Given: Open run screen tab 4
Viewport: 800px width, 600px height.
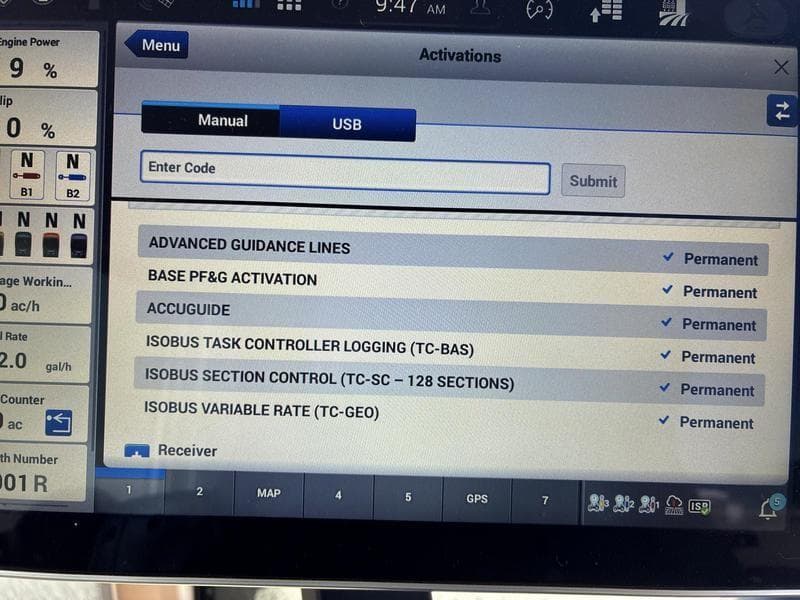Looking at the screenshot, I should pos(338,495).
